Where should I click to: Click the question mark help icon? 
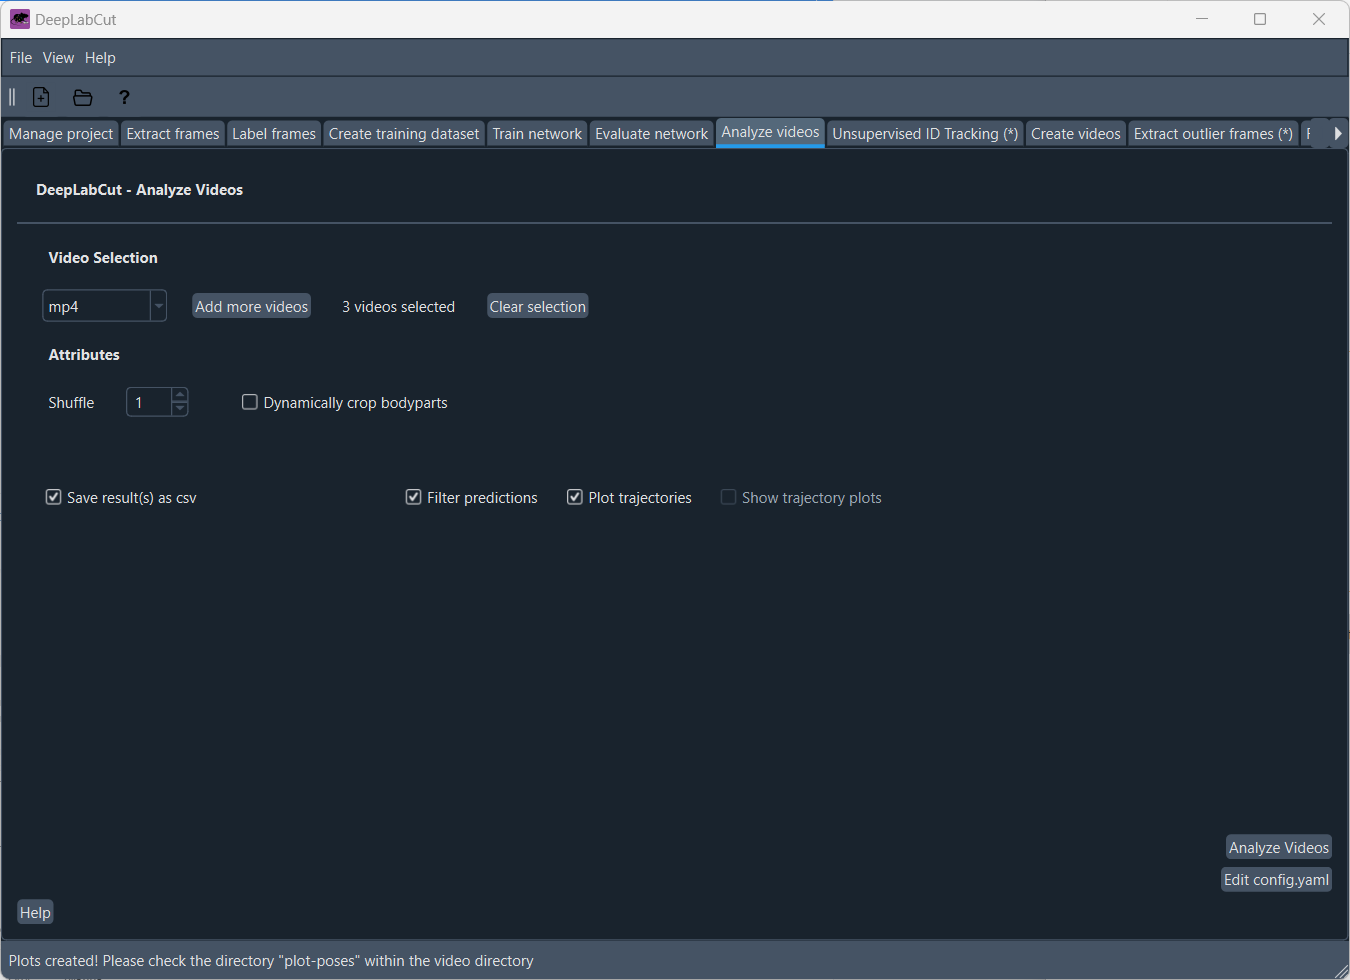[124, 97]
